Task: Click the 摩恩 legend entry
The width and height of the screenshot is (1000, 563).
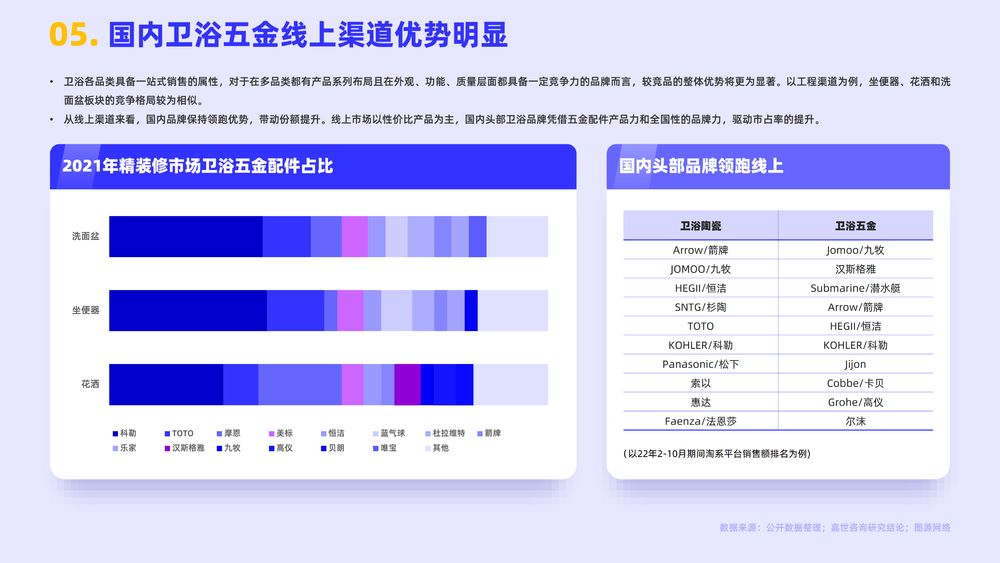Action: [228, 433]
